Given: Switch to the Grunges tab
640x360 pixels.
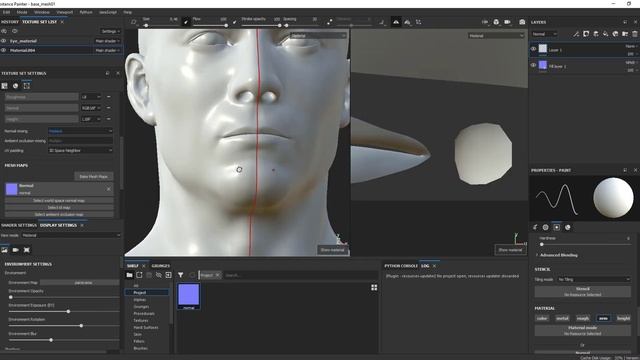Looking at the screenshot, I should 160,266.
